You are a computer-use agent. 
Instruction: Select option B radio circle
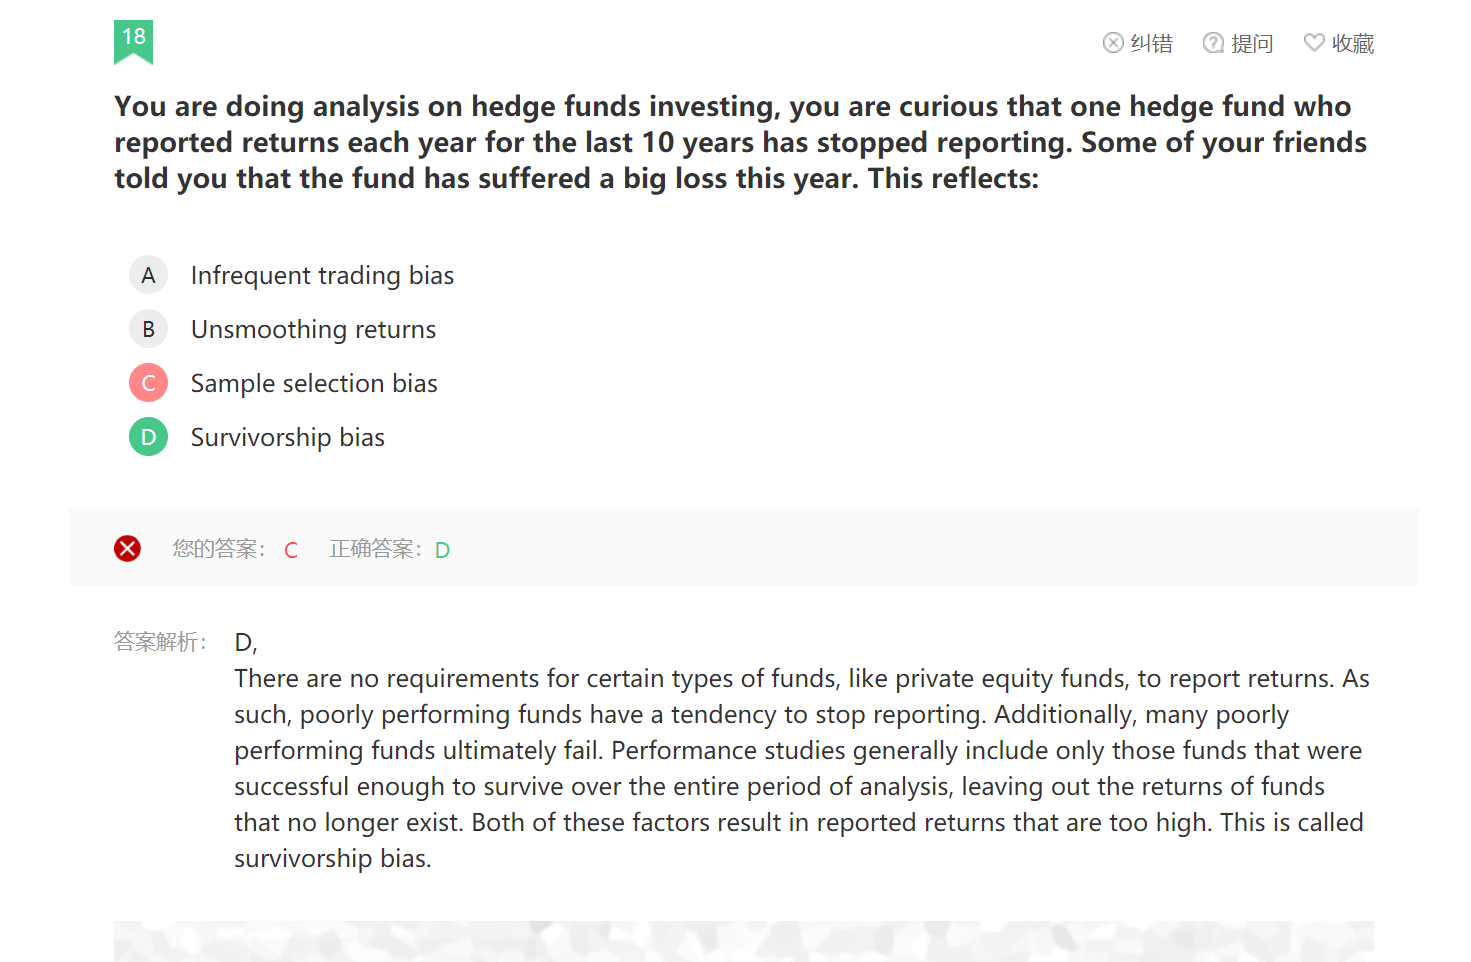tap(148, 329)
